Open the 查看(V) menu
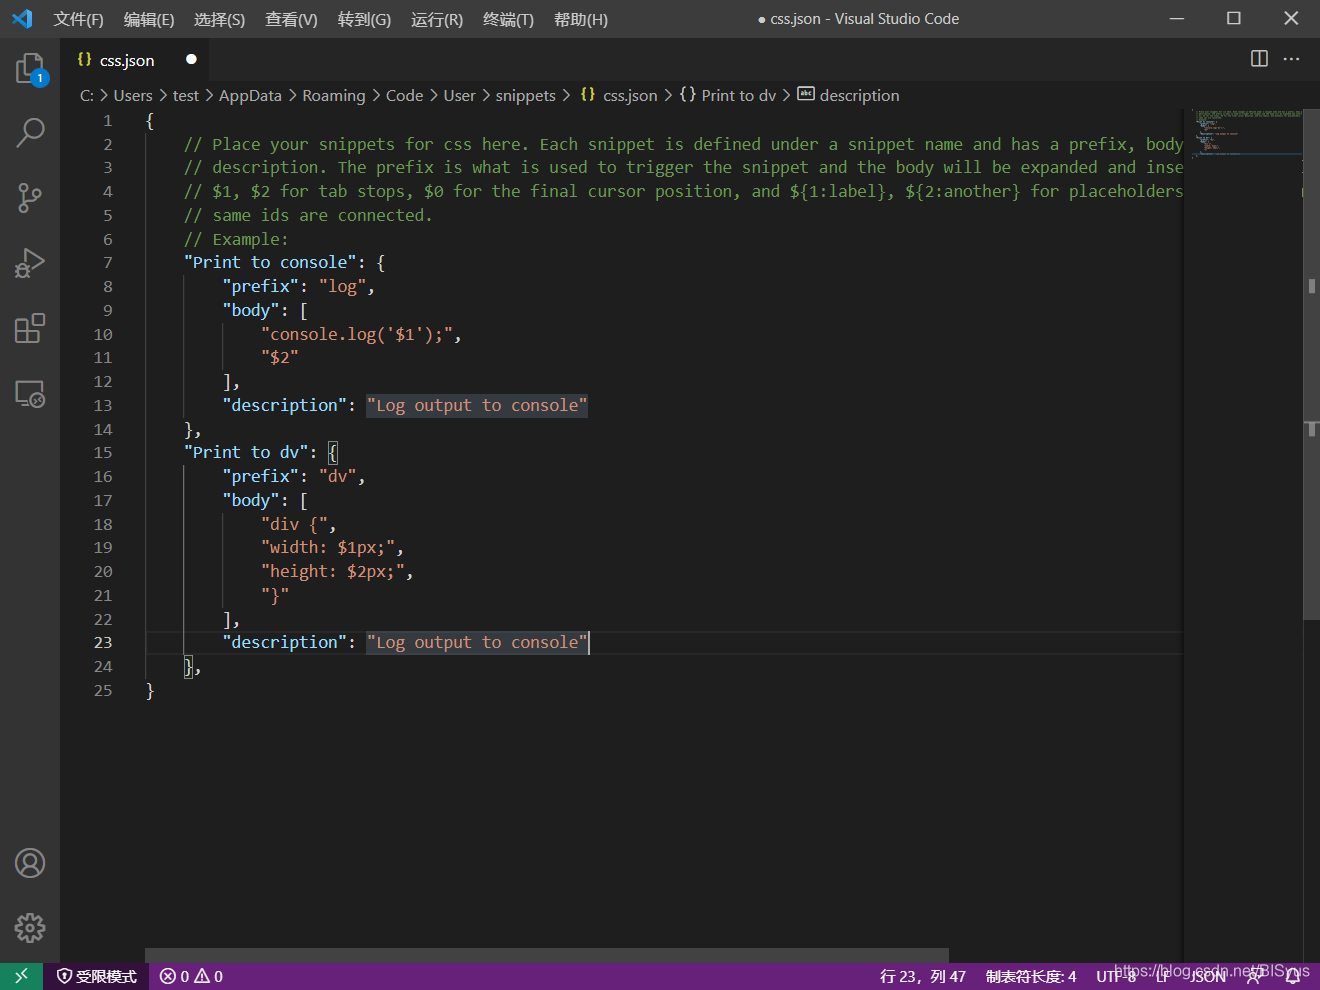The width and height of the screenshot is (1320, 990). point(291,19)
